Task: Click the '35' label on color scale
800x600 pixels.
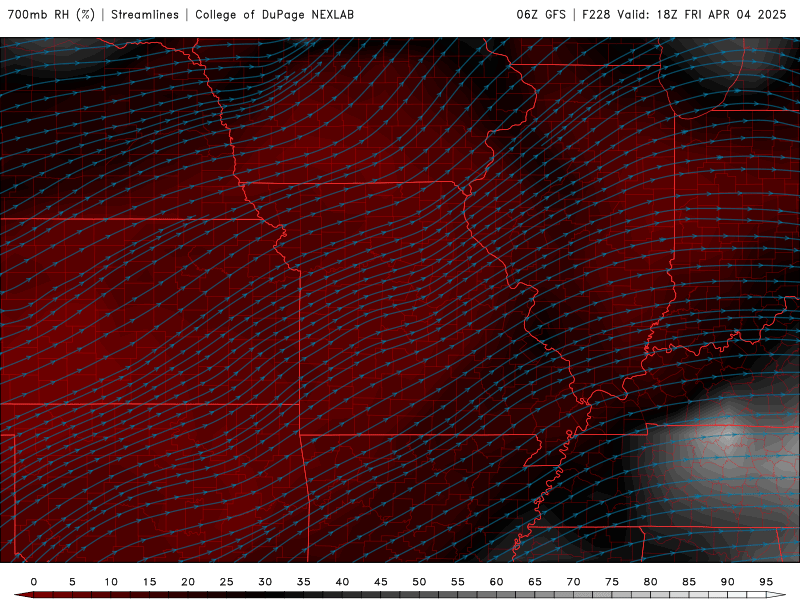Action: pyautogui.click(x=304, y=582)
